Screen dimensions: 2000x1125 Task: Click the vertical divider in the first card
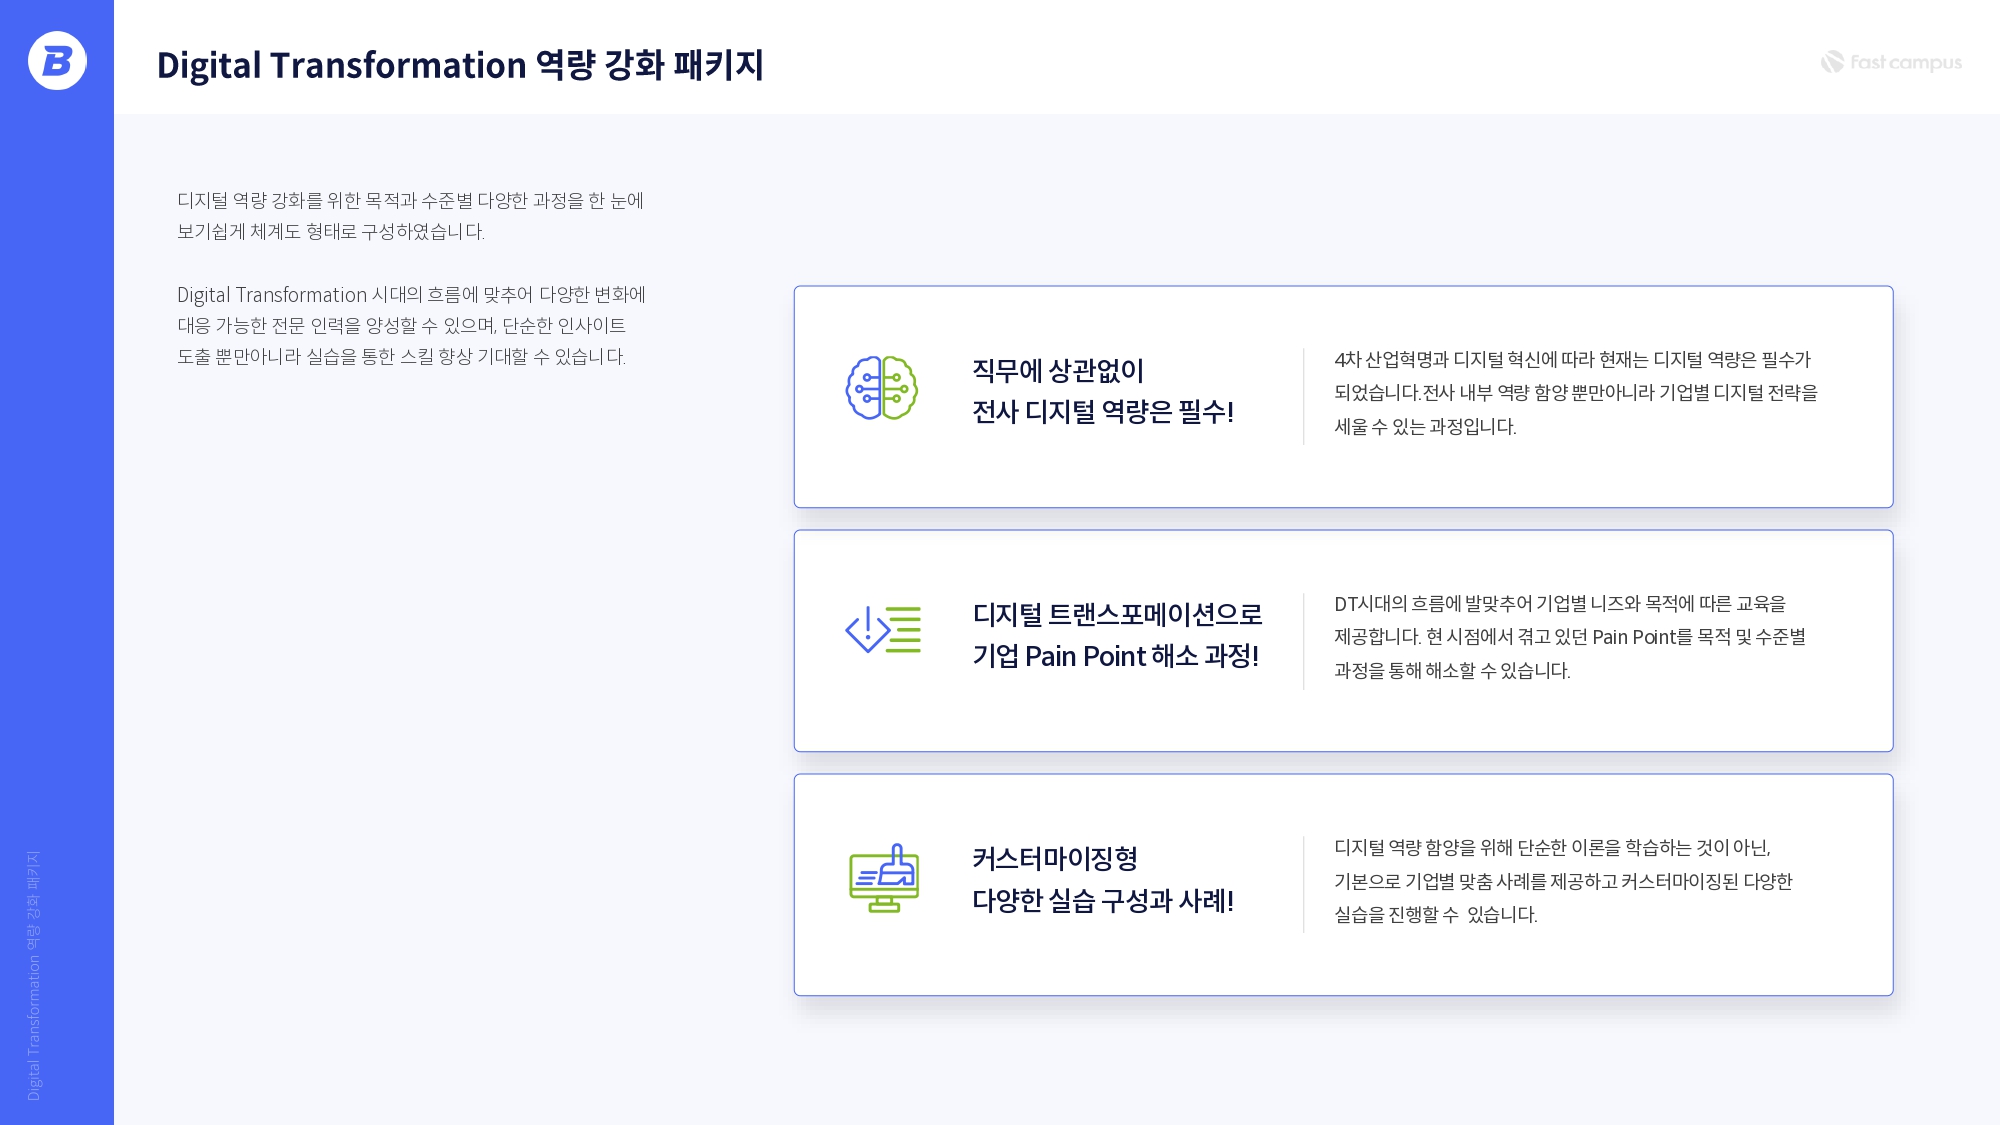point(1304,396)
